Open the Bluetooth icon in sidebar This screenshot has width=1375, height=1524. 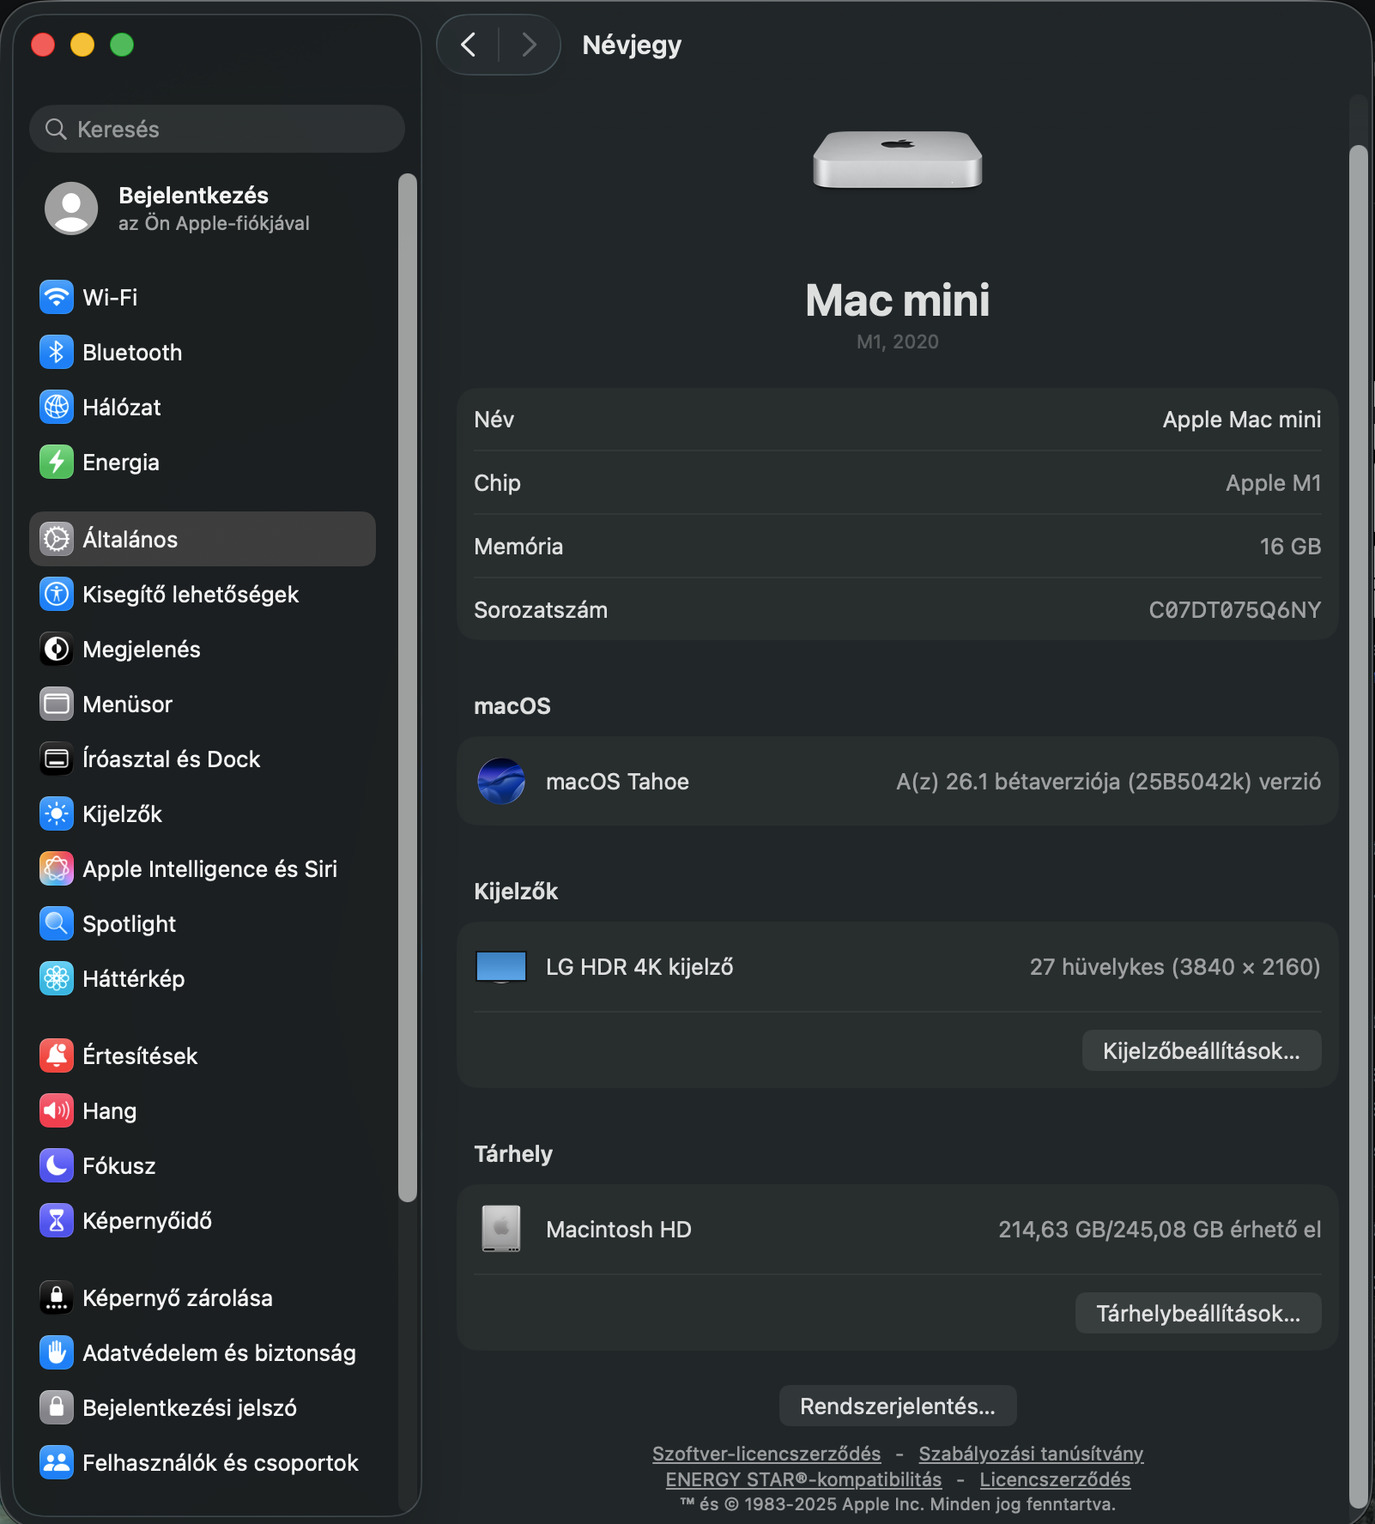coord(56,352)
